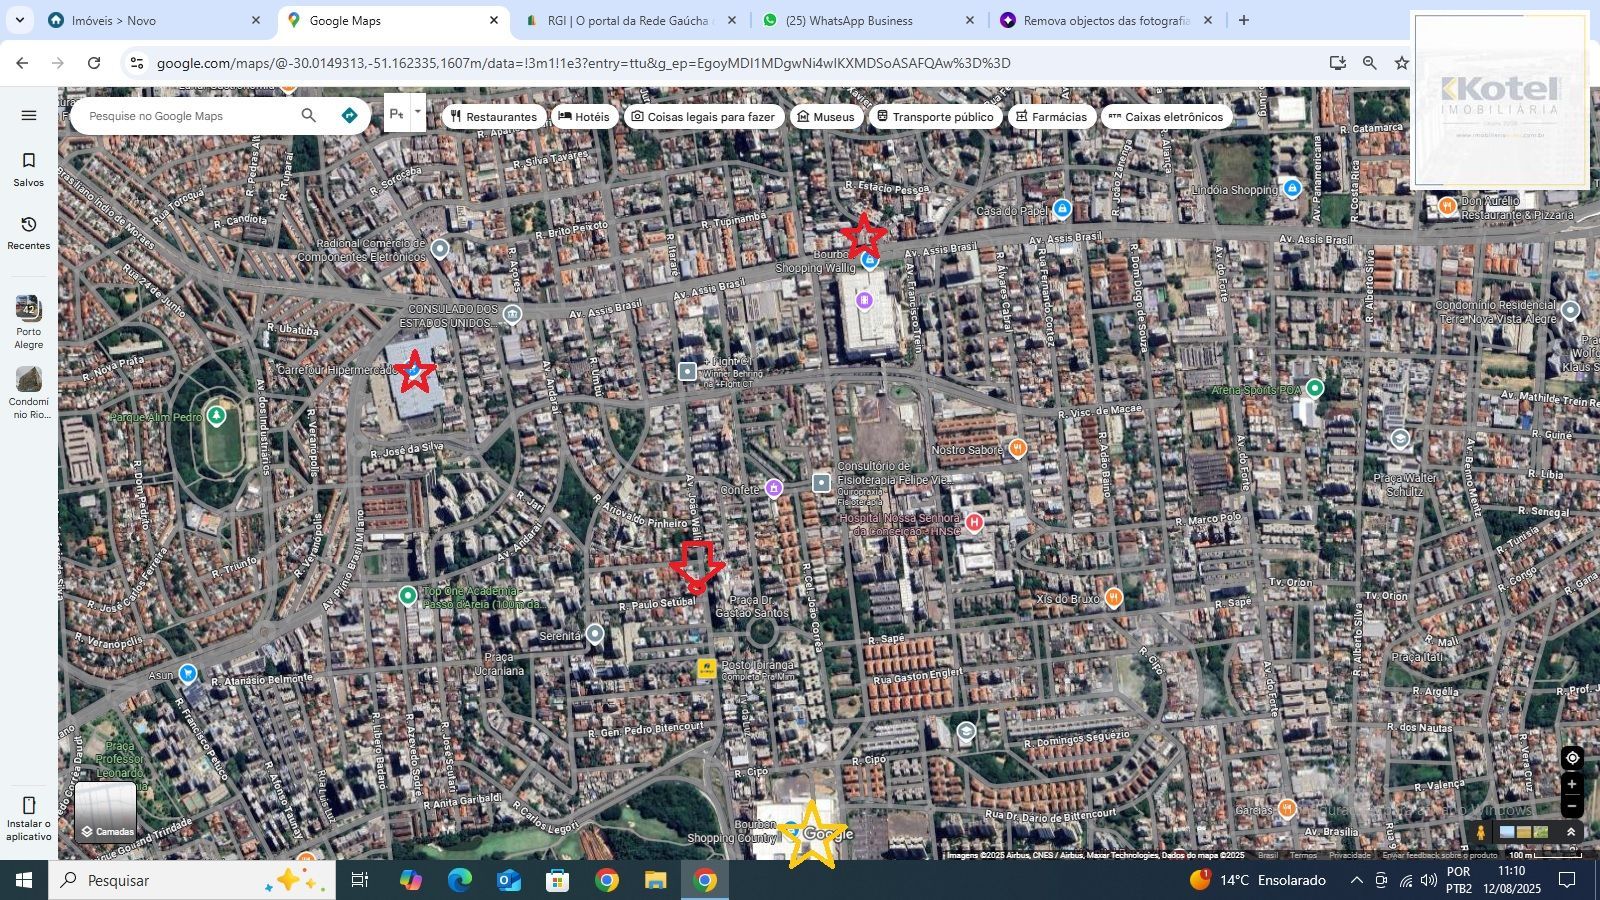Image resolution: width=1600 pixels, height=900 pixels.
Task: Open the Camadas layers thumbnail
Action: coord(106,812)
